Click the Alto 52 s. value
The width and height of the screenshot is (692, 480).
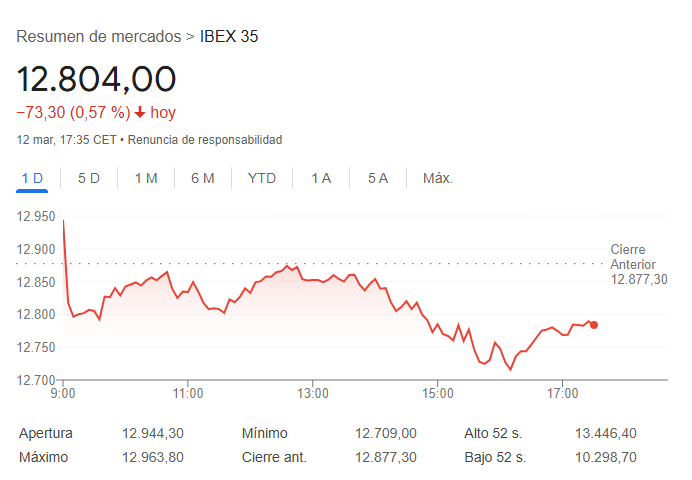[x=608, y=434]
